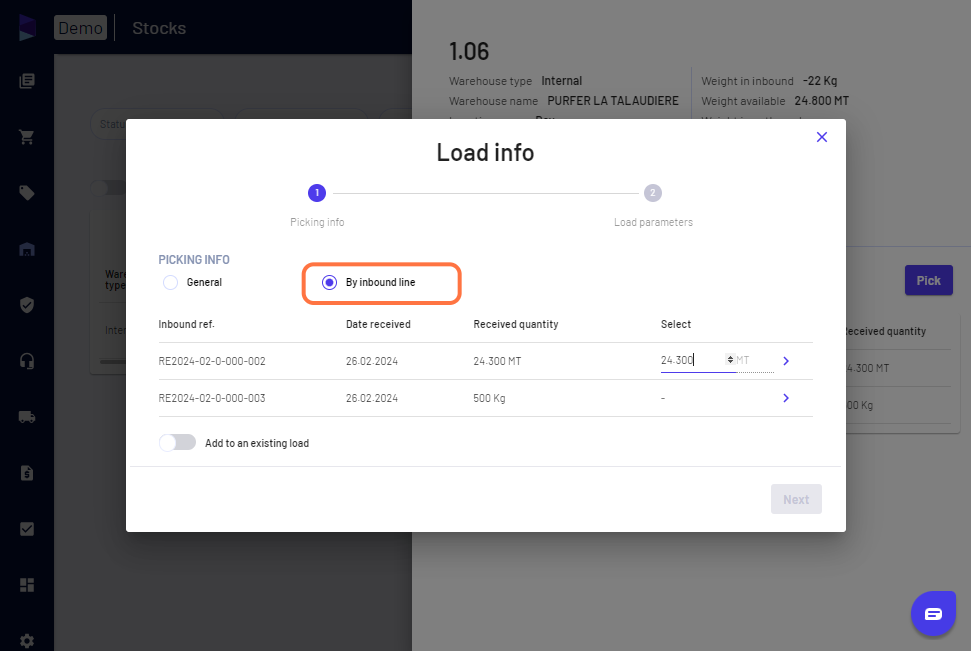Click the Select column header
The height and width of the screenshot is (651, 971).
[676, 324]
